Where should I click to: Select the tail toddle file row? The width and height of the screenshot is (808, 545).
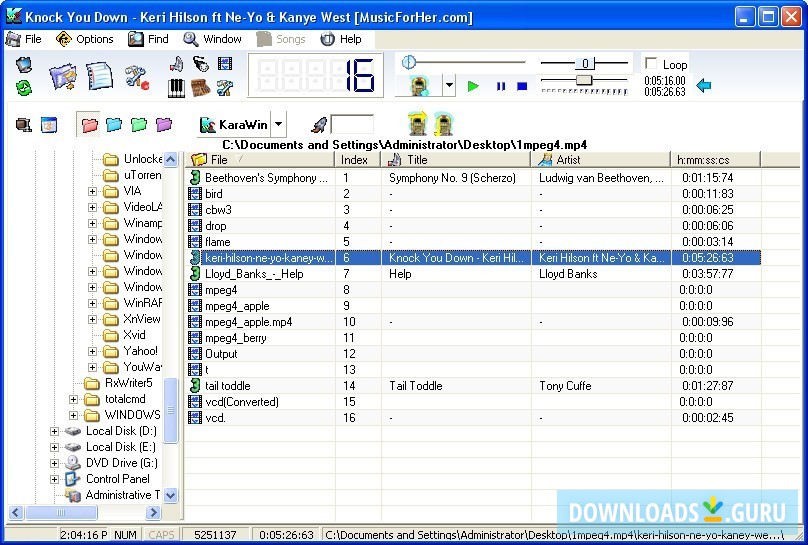(x=473, y=385)
